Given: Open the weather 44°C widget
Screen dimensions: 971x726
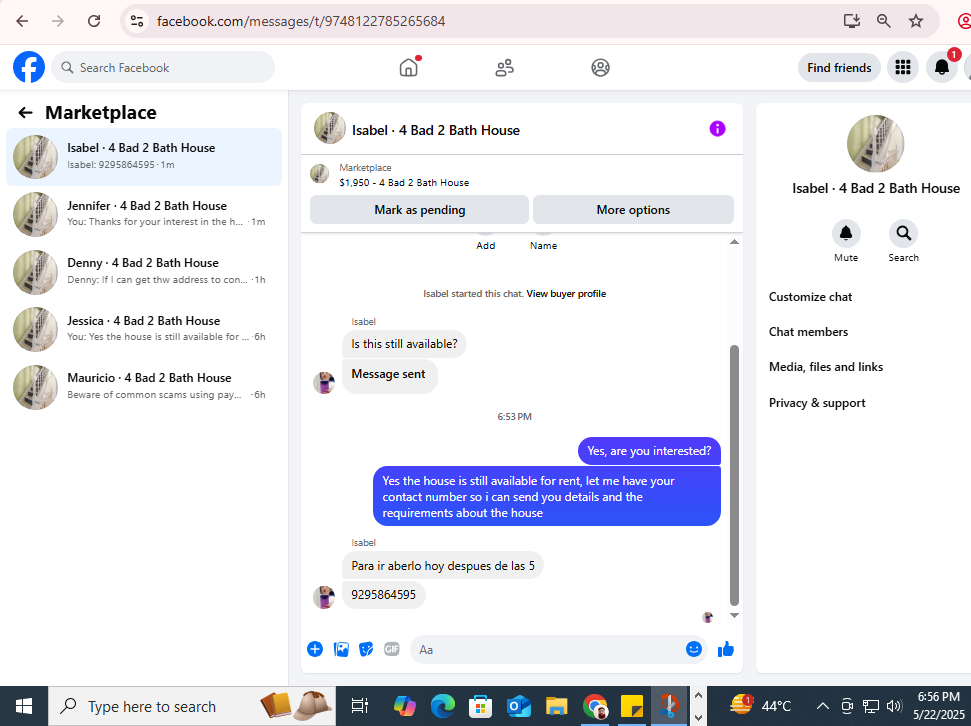Looking at the screenshot, I should [760, 706].
